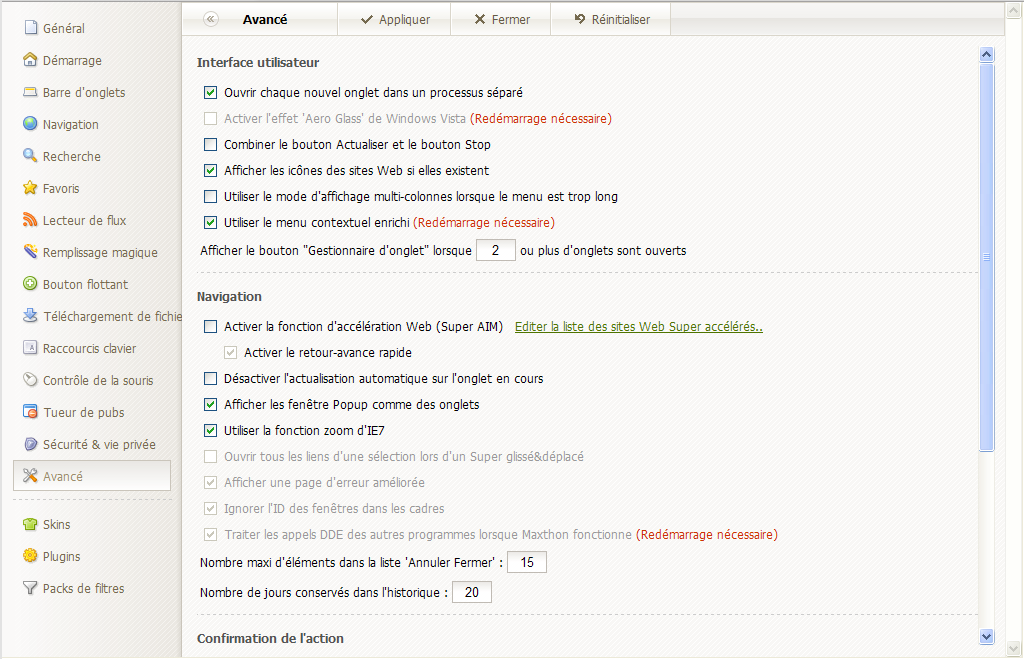The width and height of the screenshot is (1024, 659).
Task: Toggle Afficher les fenêtre Popup comme des onglets
Action: pos(210,405)
